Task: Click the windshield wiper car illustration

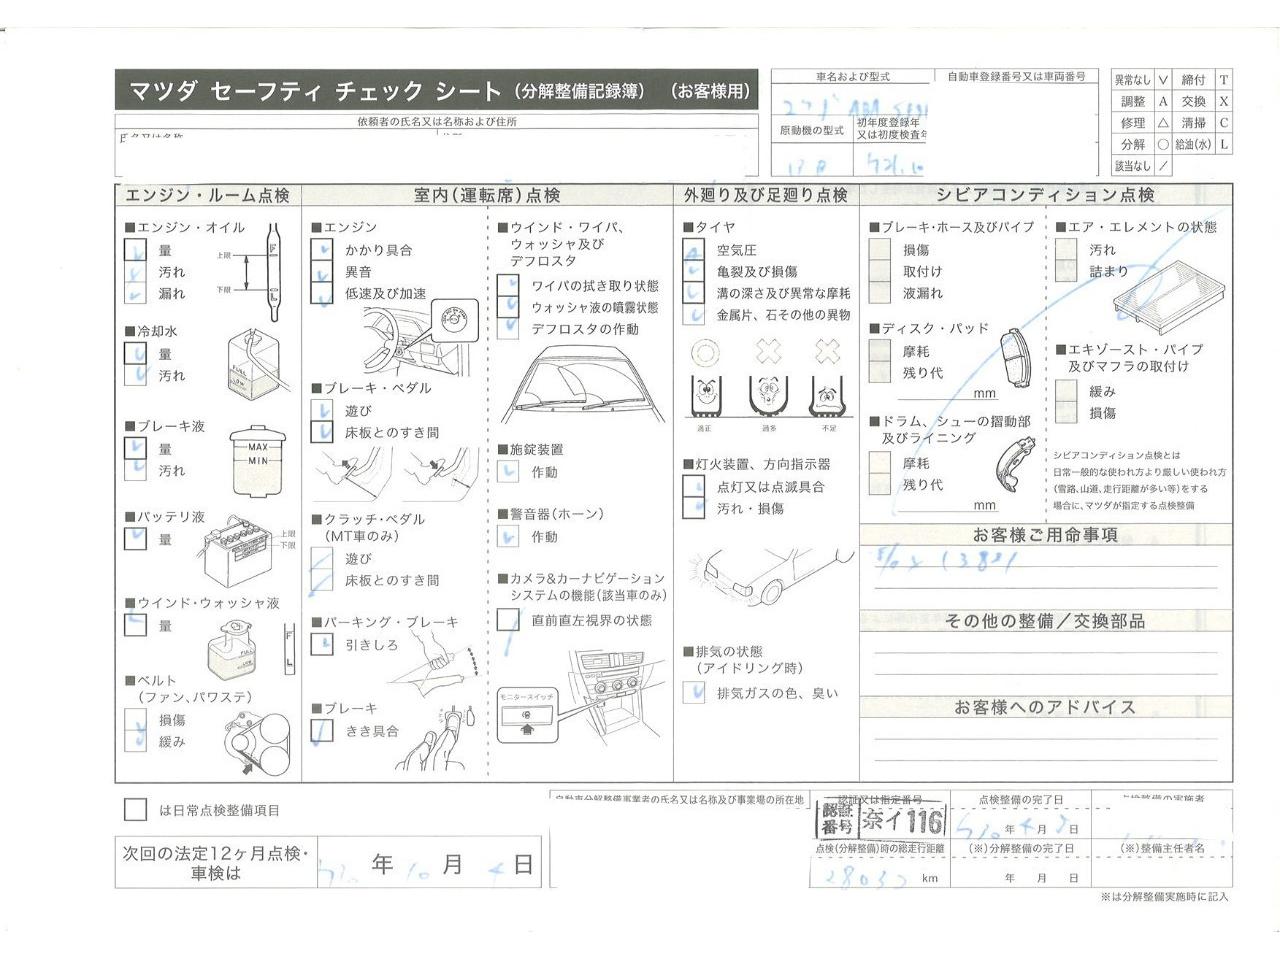Action: point(581,384)
